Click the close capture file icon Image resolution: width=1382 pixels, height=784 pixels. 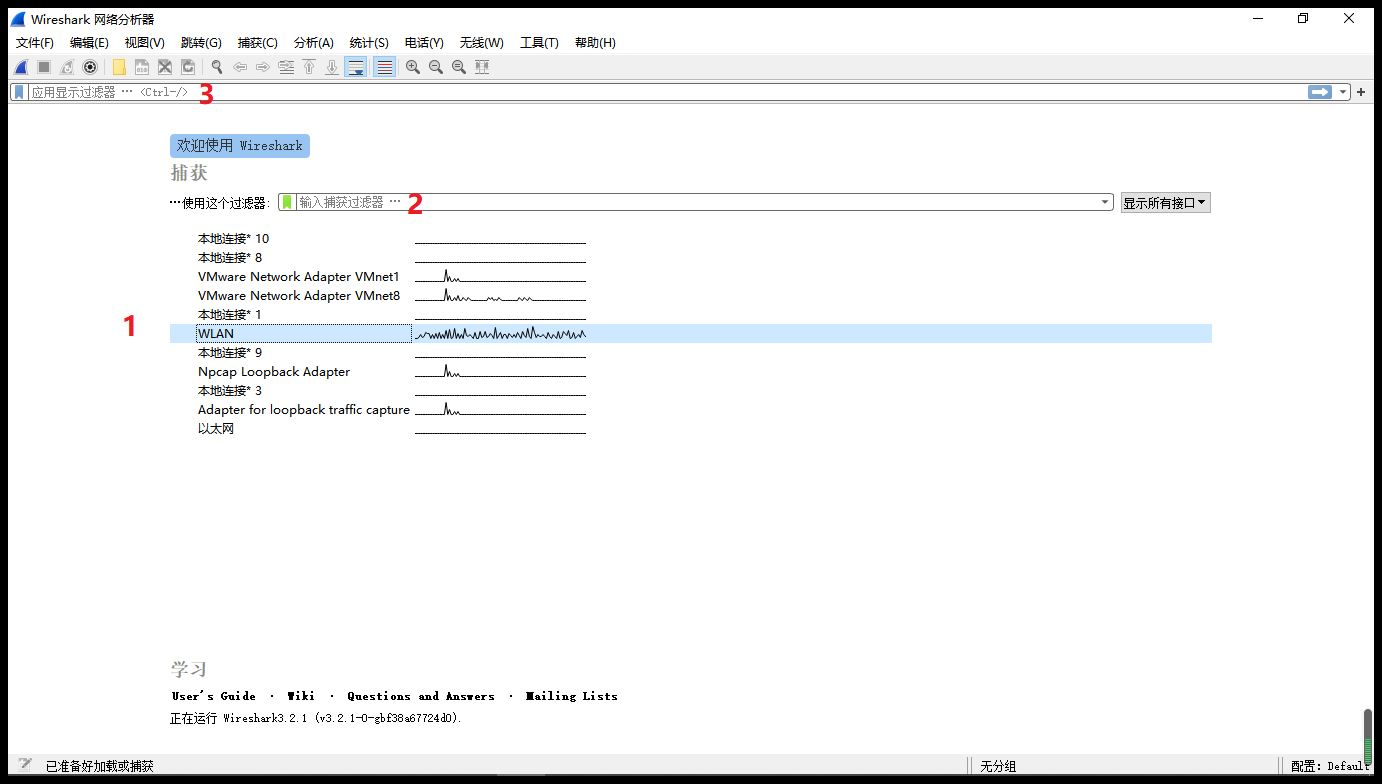click(165, 67)
